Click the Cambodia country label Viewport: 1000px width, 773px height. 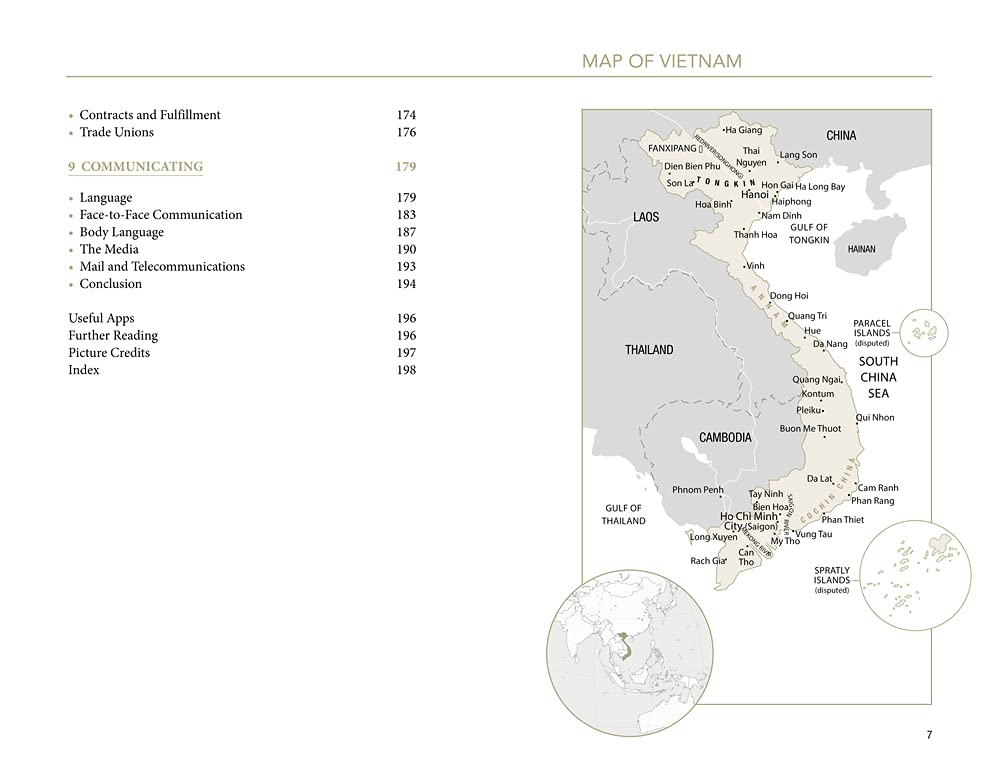[x=725, y=438]
